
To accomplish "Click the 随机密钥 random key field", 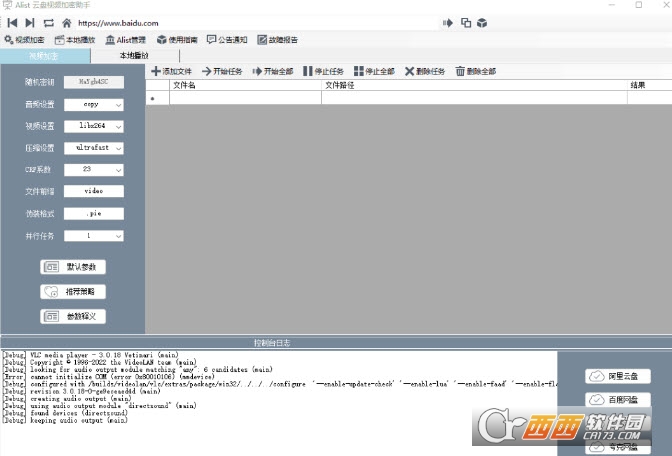I will tap(94, 82).
